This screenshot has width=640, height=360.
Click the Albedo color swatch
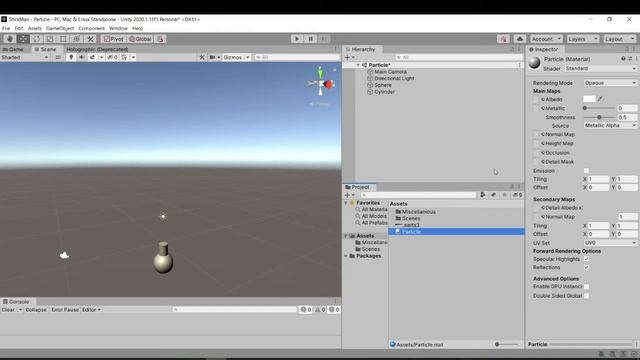point(589,99)
